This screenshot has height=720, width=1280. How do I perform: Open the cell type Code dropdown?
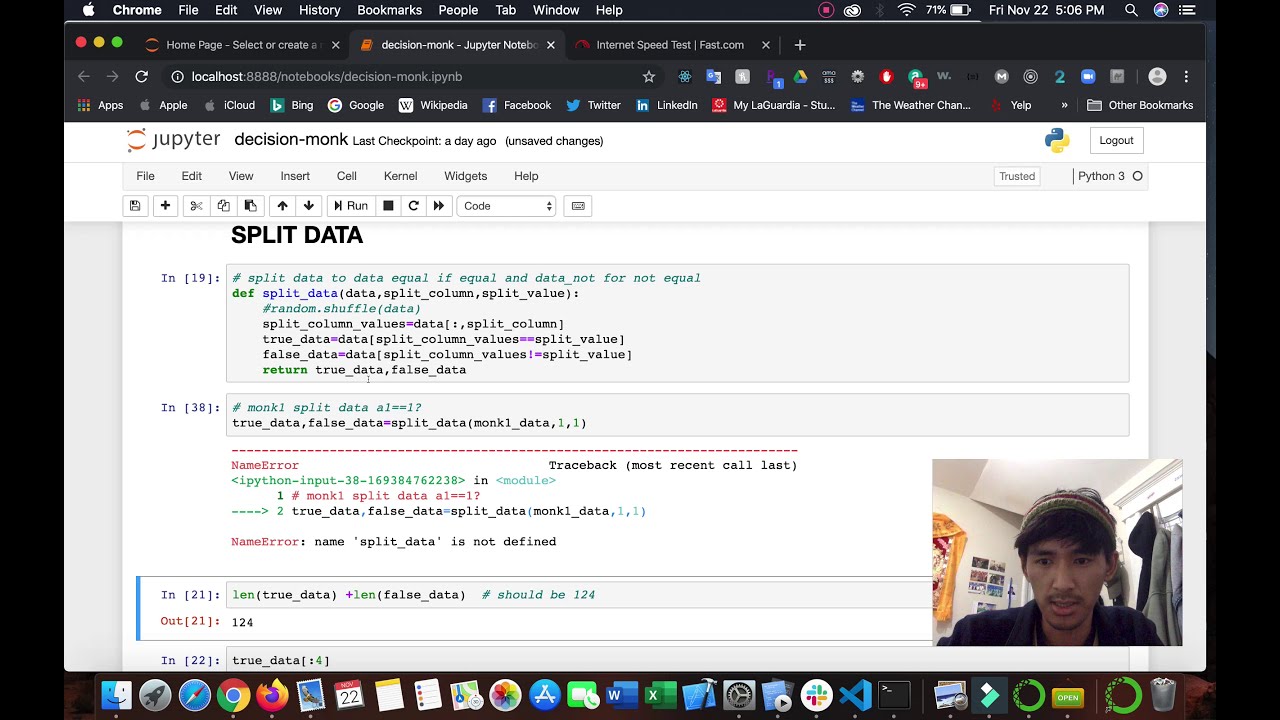coord(507,206)
